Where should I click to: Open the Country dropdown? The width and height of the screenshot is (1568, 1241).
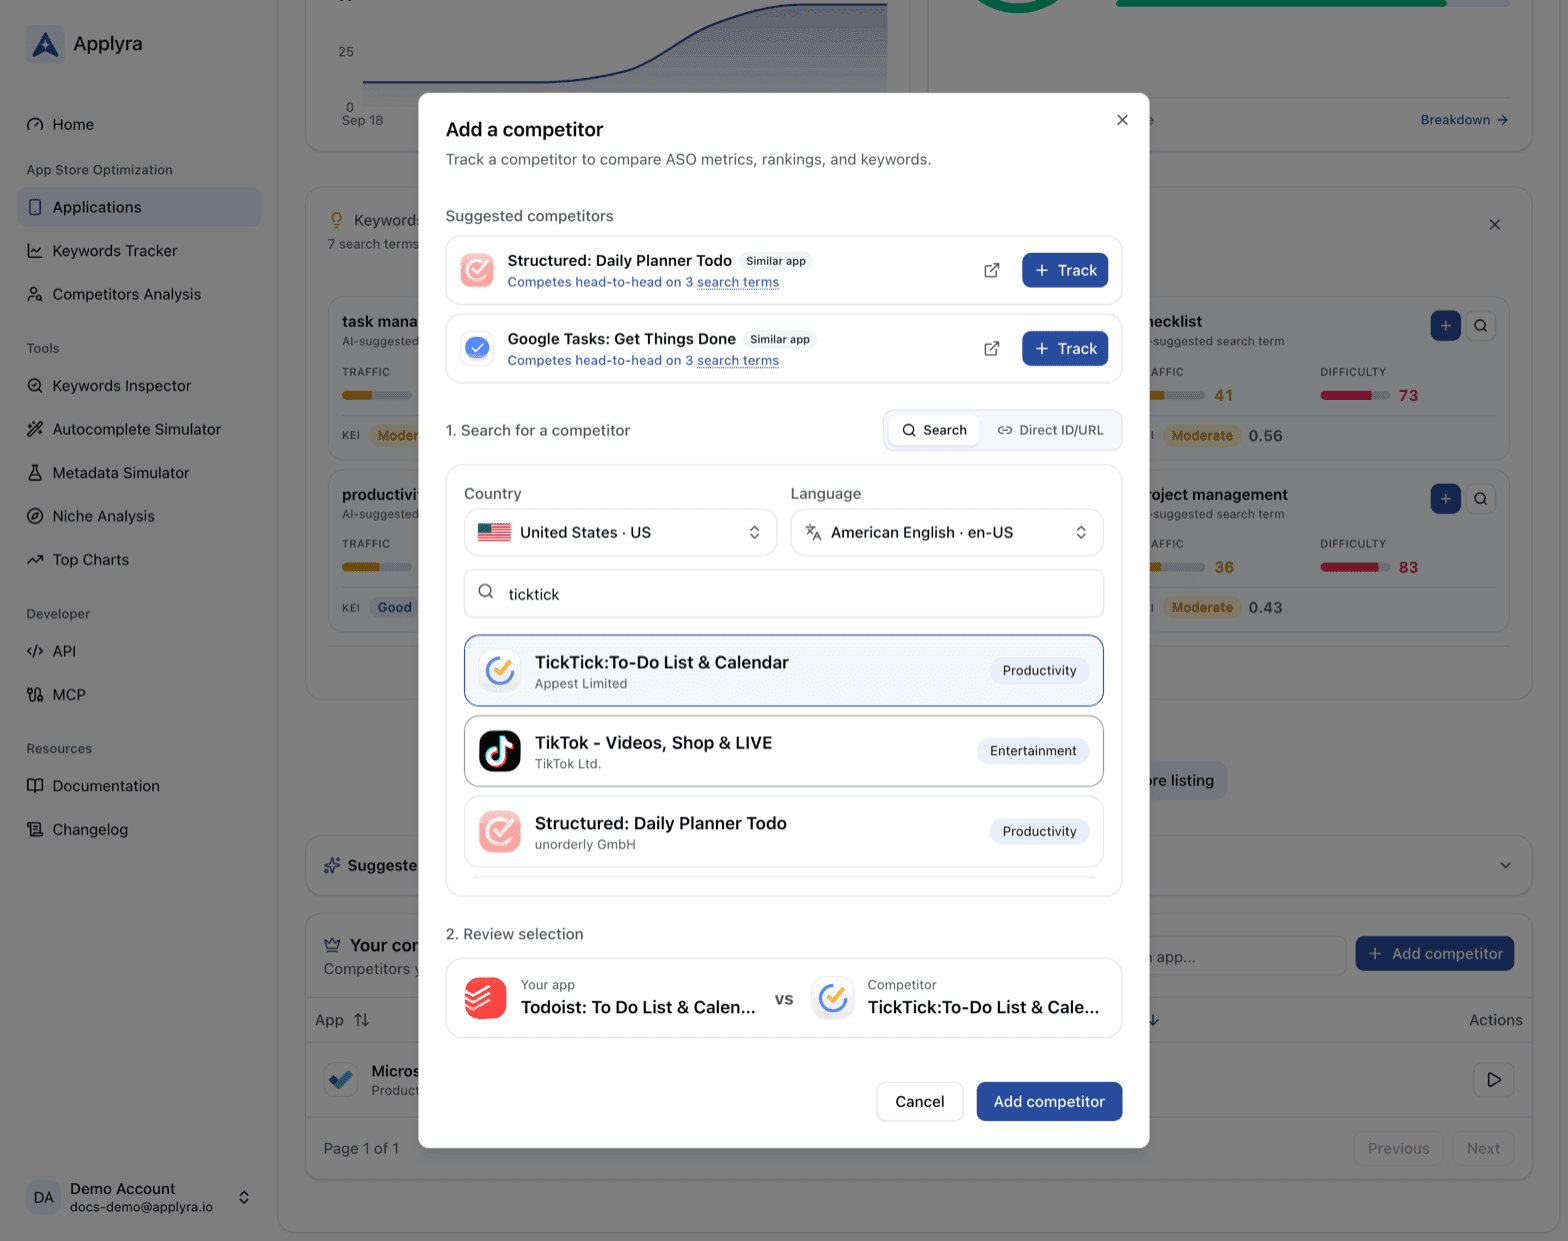pyautogui.click(x=620, y=533)
